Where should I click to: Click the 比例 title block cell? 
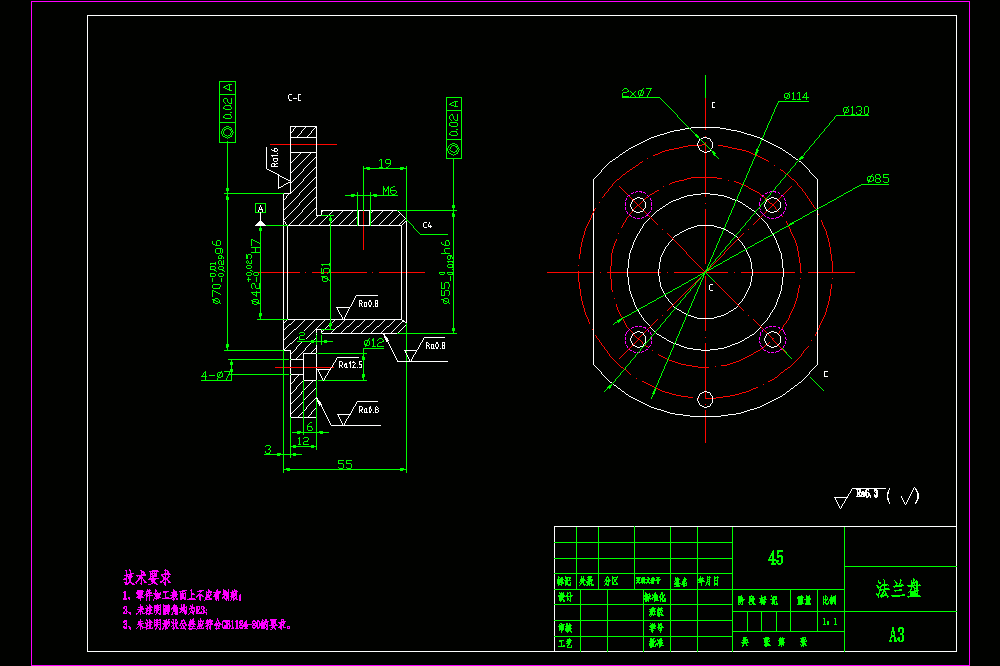829,600
